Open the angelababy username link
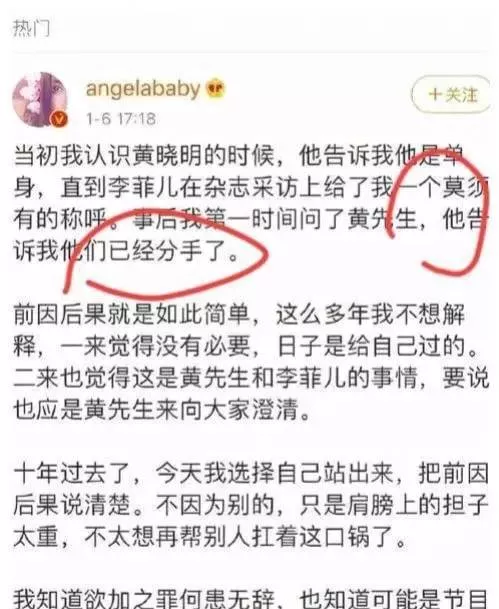Image resolution: width=499 pixels, height=609 pixels. (x=143, y=89)
